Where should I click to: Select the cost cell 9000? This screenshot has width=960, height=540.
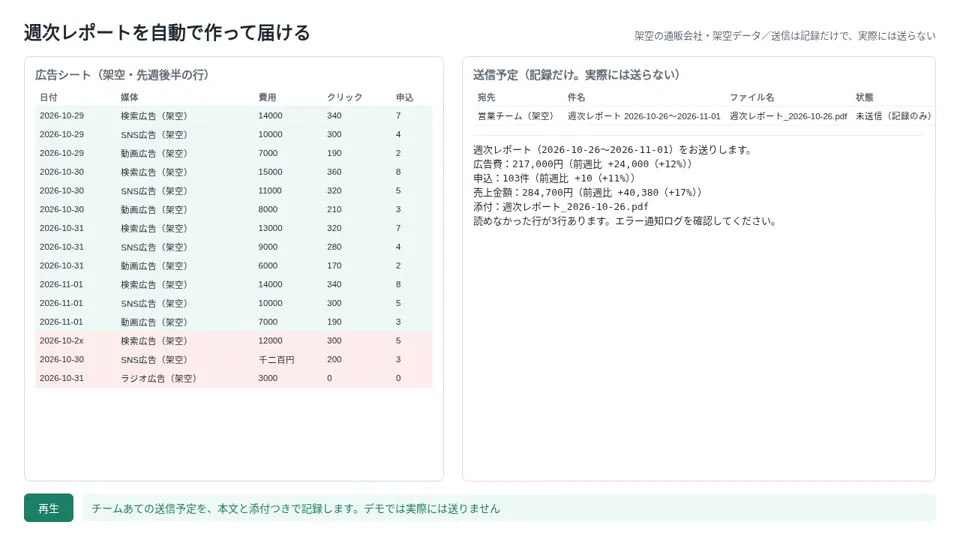(x=268, y=247)
